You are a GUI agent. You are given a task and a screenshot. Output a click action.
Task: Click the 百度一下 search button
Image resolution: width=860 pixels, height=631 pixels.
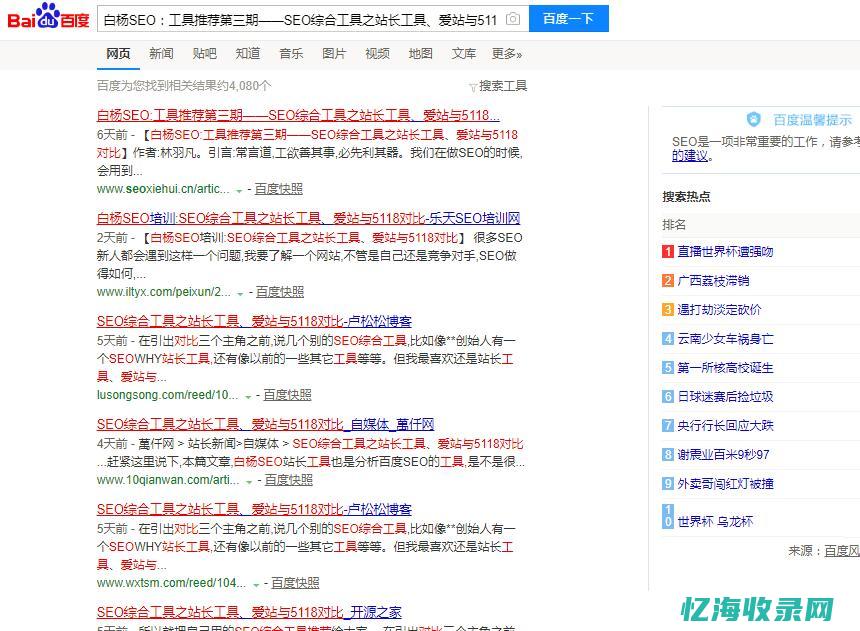568,19
